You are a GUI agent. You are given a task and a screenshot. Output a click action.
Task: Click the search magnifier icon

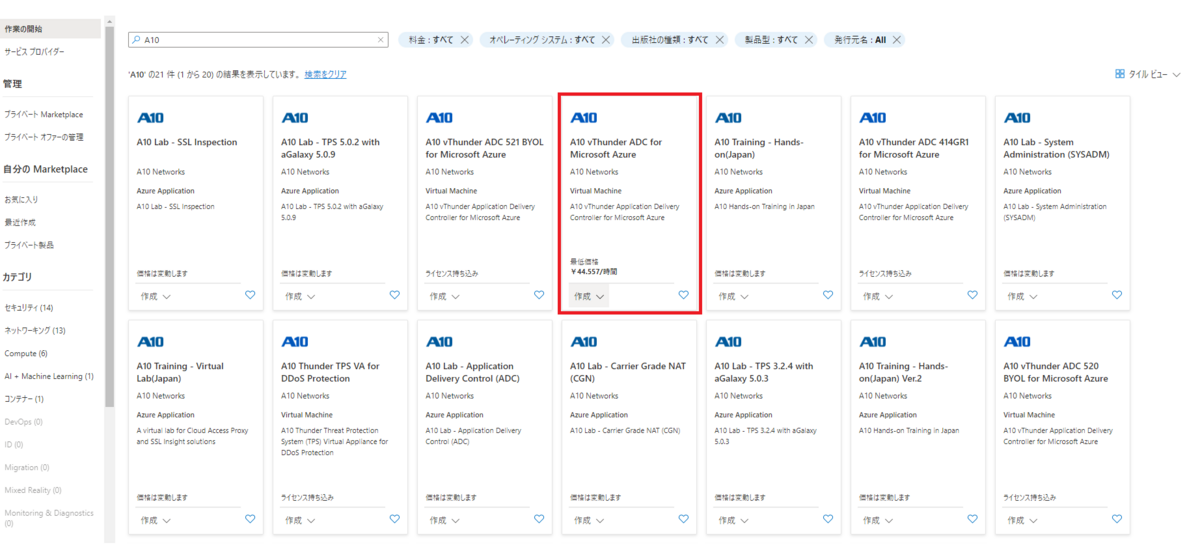tap(136, 40)
